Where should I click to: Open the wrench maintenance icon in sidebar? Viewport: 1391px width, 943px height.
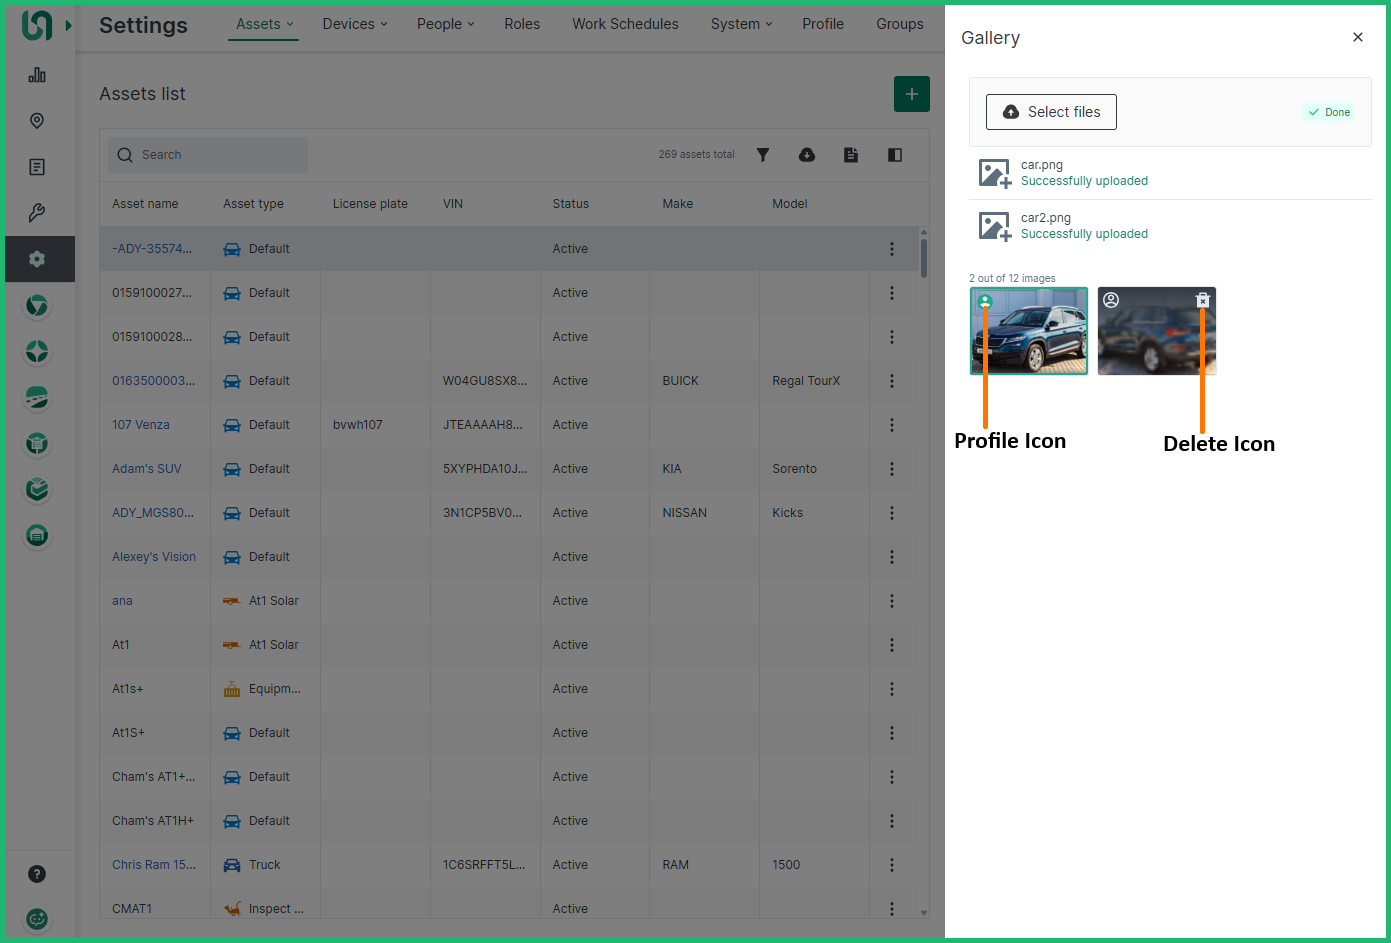(37, 213)
